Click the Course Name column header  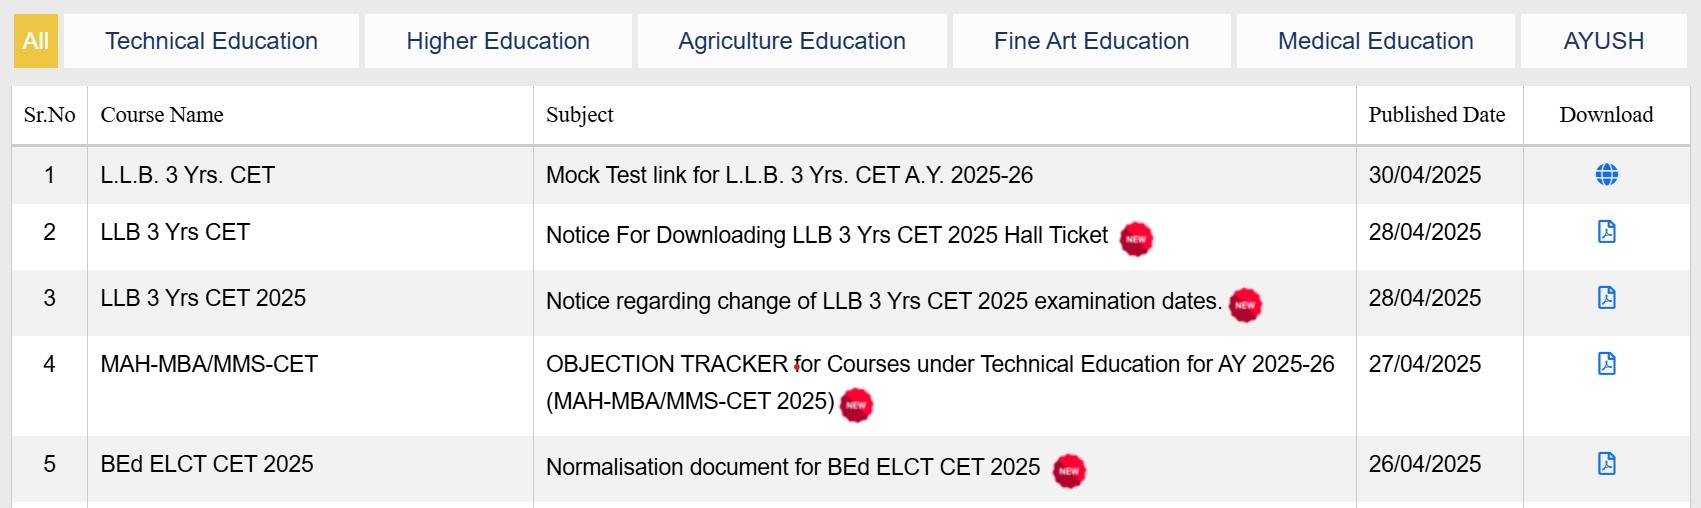(162, 115)
